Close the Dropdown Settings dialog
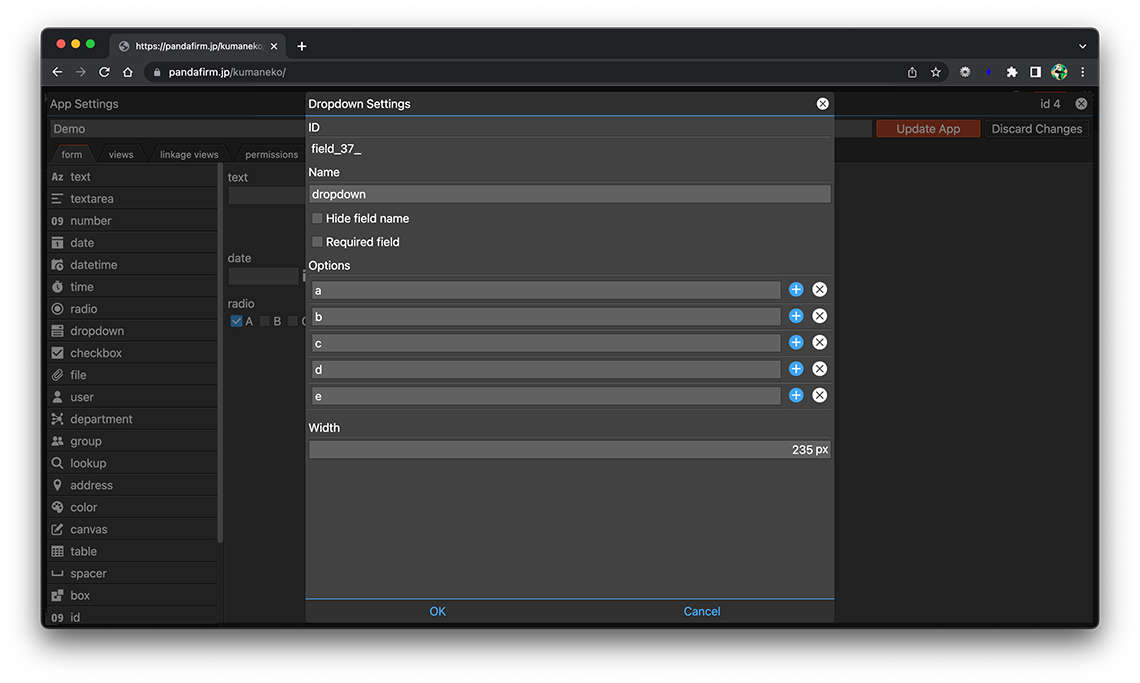Image resolution: width=1140 pixels, height=683 pixels. 822,104
